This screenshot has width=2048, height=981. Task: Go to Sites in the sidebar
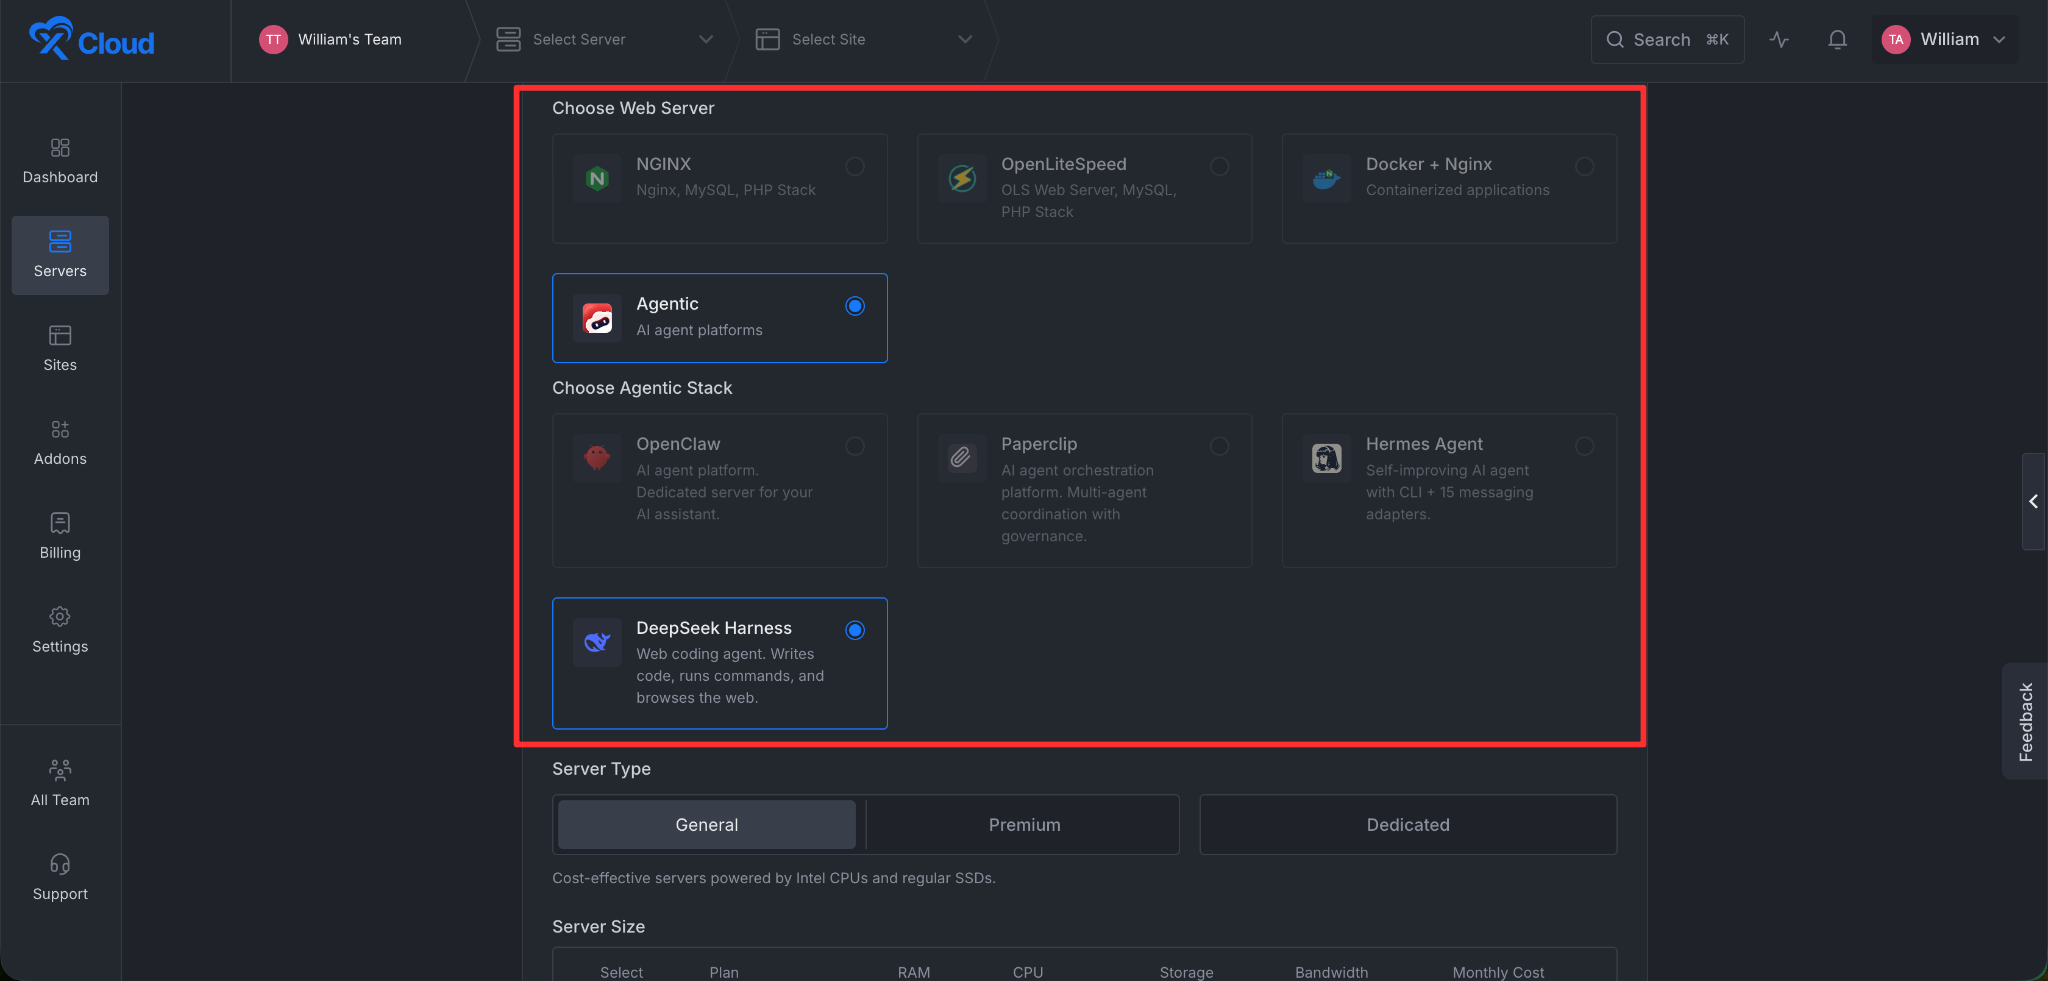[x=60, y=349]
